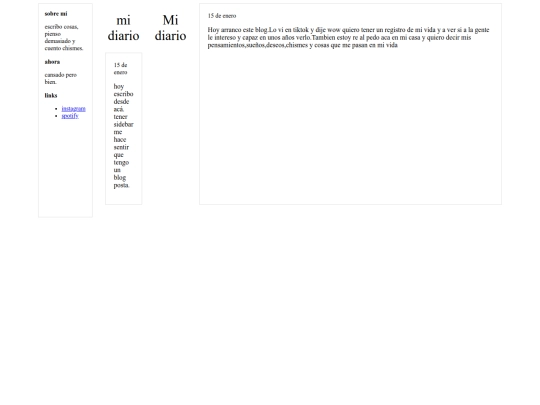Select the 'escribo cosas, pienso demasiado' paragraph
Image resolution: width=540 pixels, height=405 pixels.
[64, 37]
